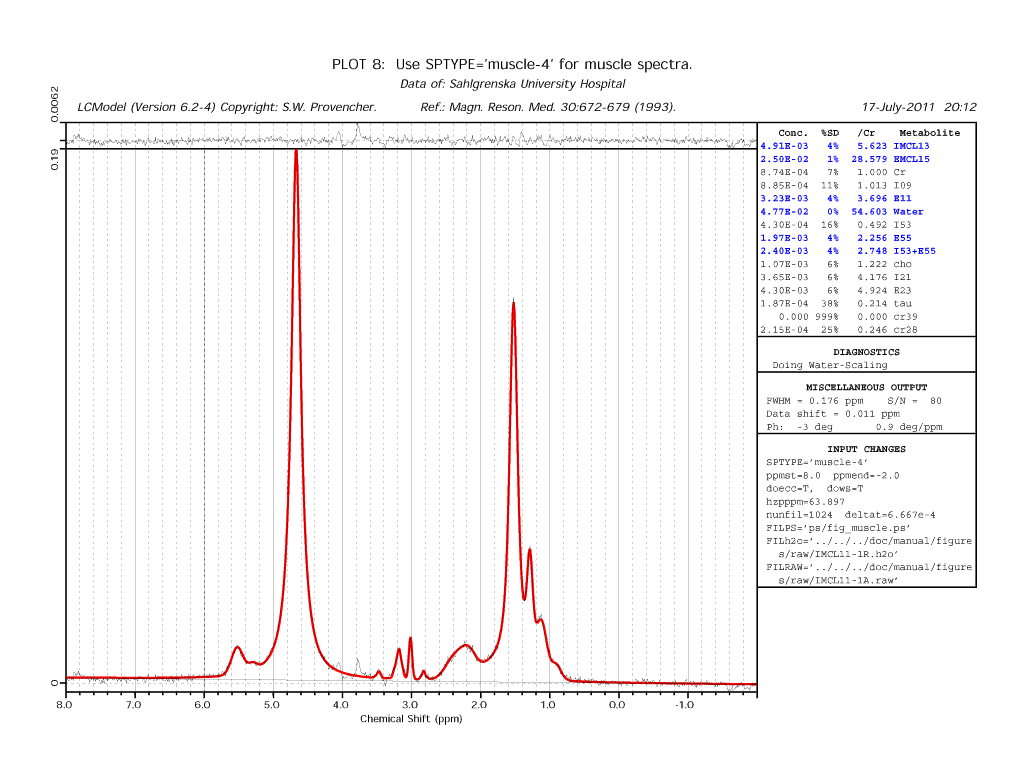Click the DIAGNOSTICS section heading

pyautogui.click(x=866, y=352)
